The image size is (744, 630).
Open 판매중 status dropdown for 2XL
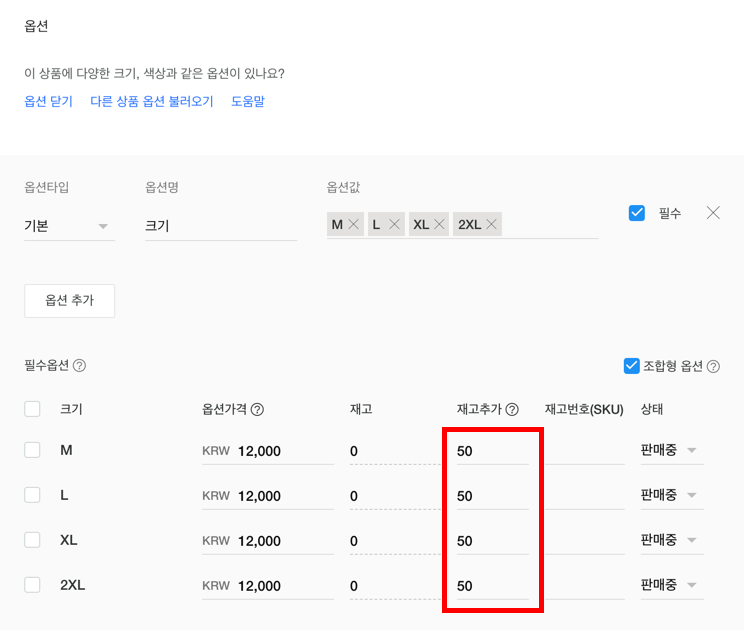[670, 585]
